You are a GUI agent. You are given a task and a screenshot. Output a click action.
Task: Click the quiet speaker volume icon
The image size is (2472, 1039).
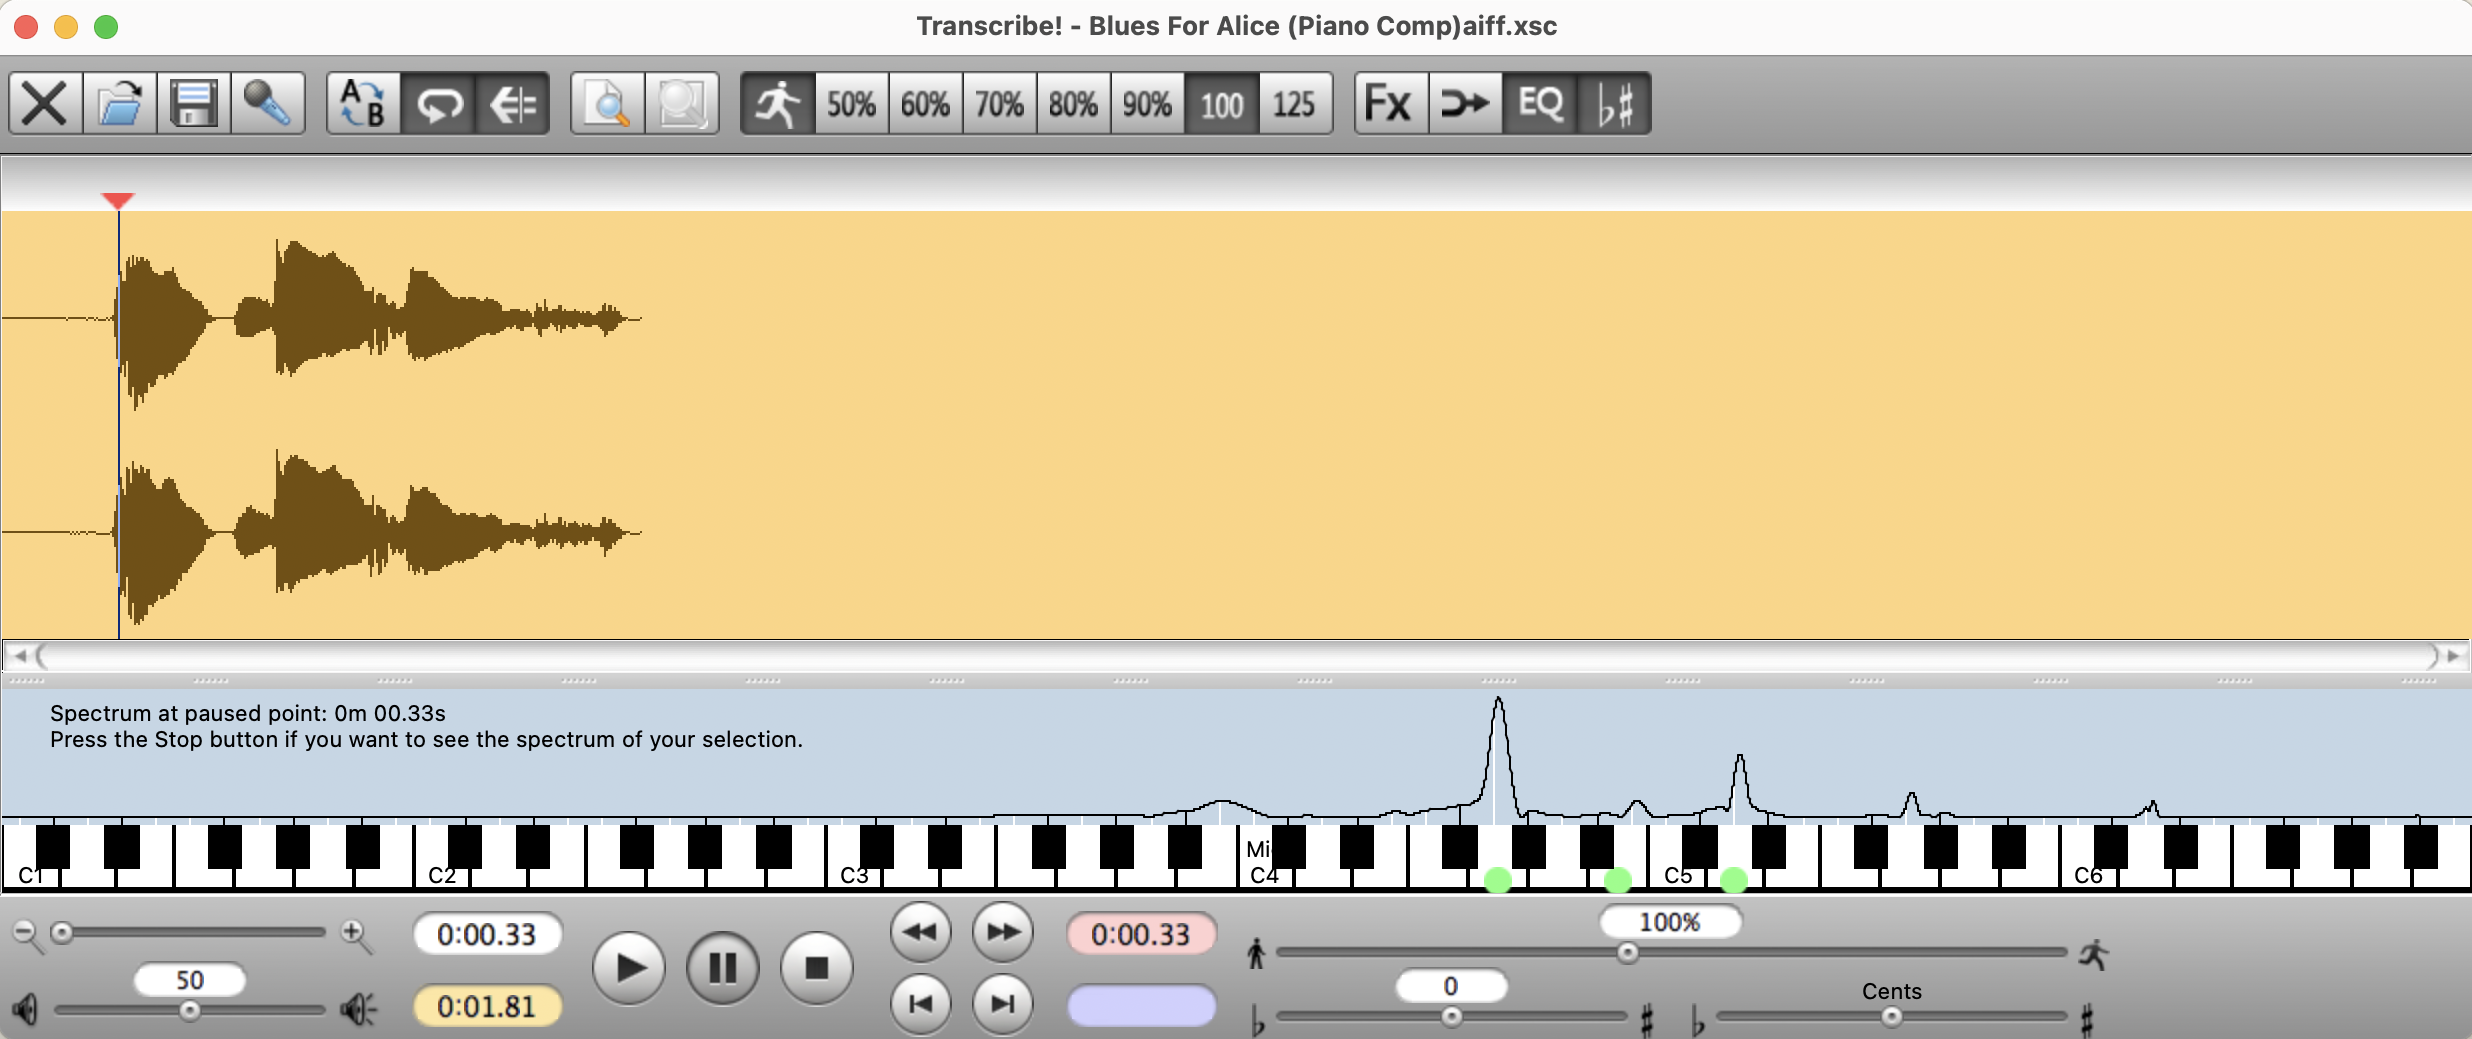click(26, 1009)
